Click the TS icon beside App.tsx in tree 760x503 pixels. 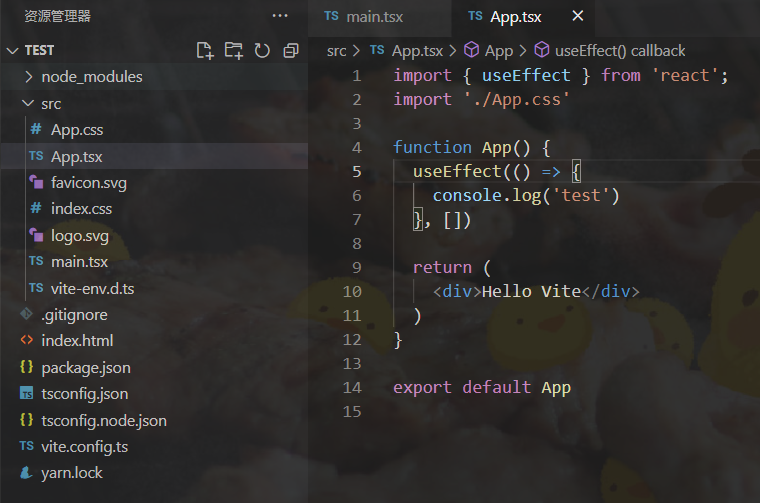click(x=36, y=156)
